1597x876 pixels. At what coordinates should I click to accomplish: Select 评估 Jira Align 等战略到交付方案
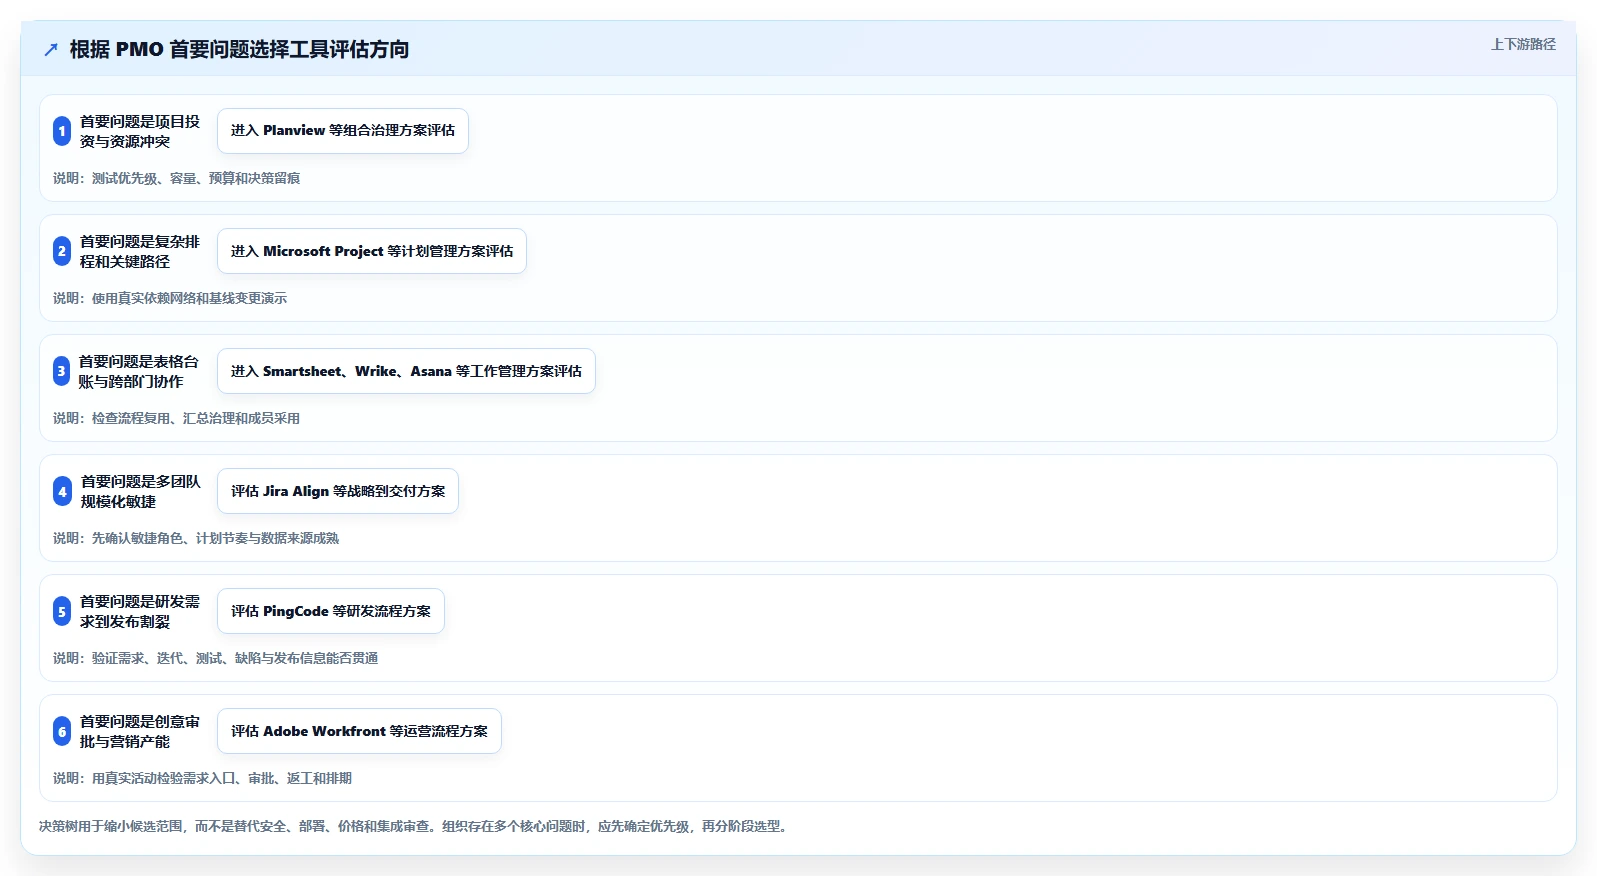pos(338,491)
